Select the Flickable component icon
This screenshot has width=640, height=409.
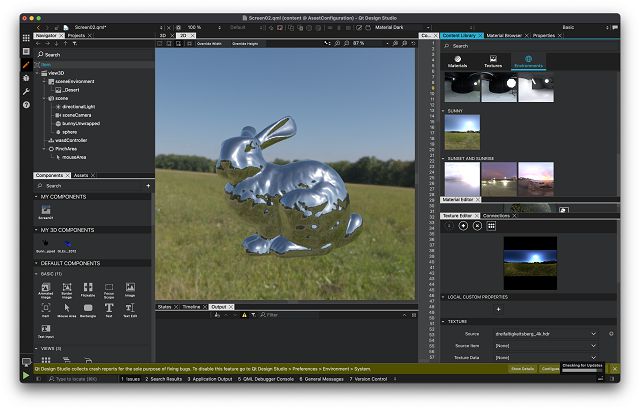[87, 288]
